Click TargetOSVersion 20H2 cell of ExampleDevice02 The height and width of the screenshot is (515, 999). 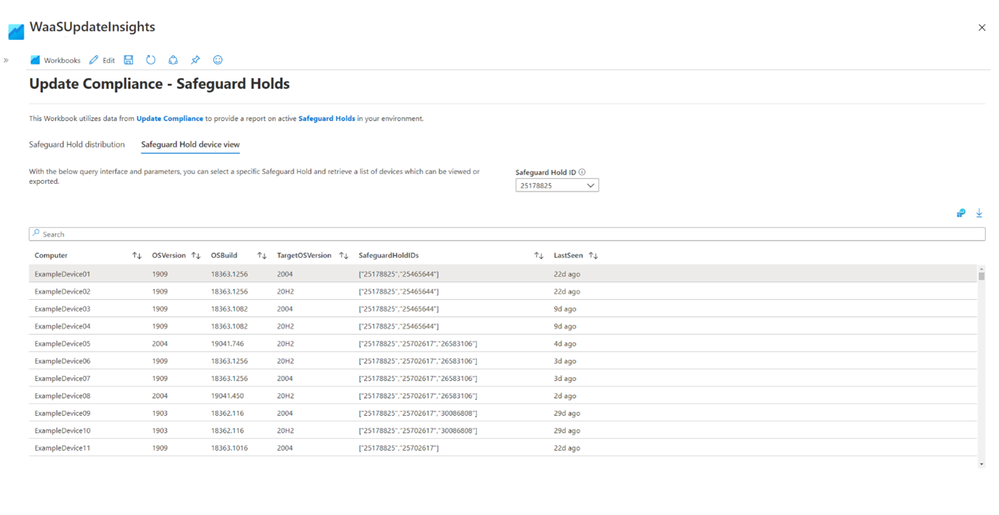click(x=285, y=291)
